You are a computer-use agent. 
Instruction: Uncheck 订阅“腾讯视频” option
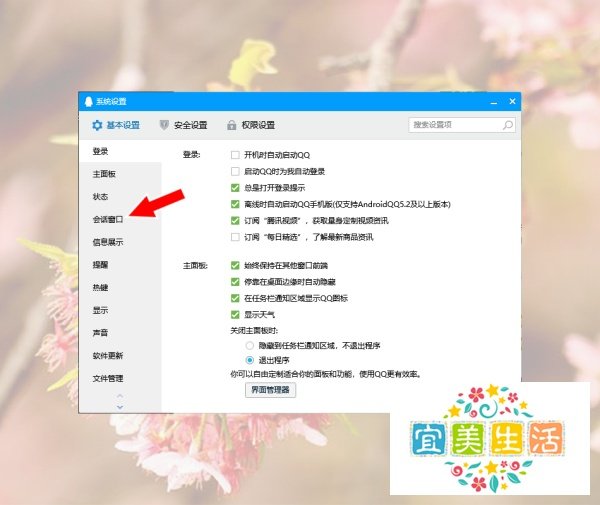pos(235,221)
